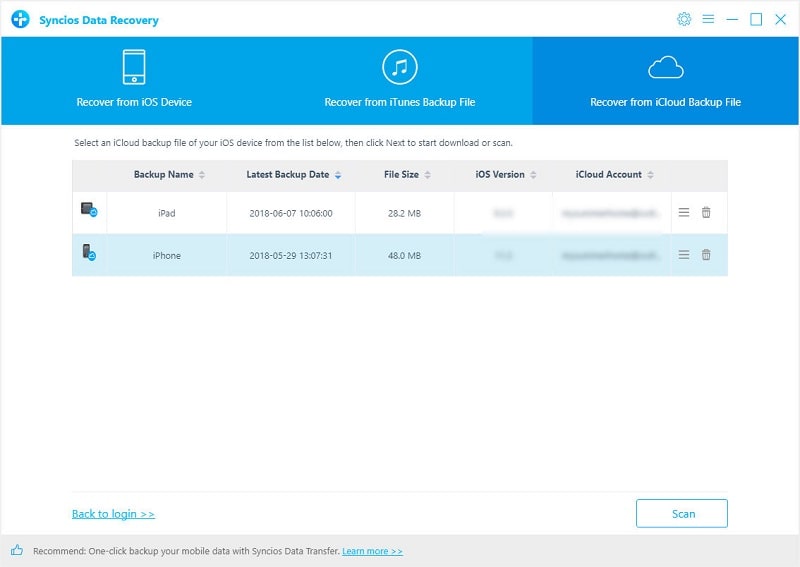Click the Syncios Data Recovery logo icon
Image resolution: width=800 pixels, height=567 pixels.
(x=20, y=19)
